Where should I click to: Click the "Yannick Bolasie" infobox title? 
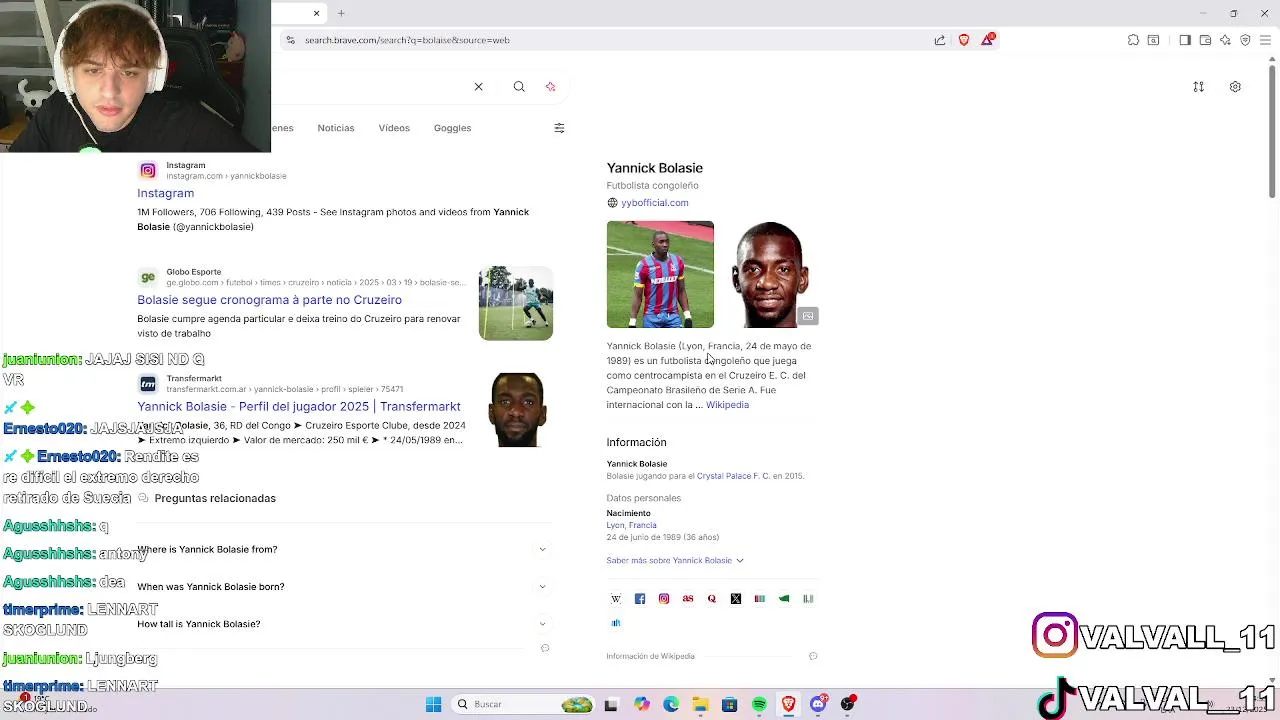coord(654,168)
